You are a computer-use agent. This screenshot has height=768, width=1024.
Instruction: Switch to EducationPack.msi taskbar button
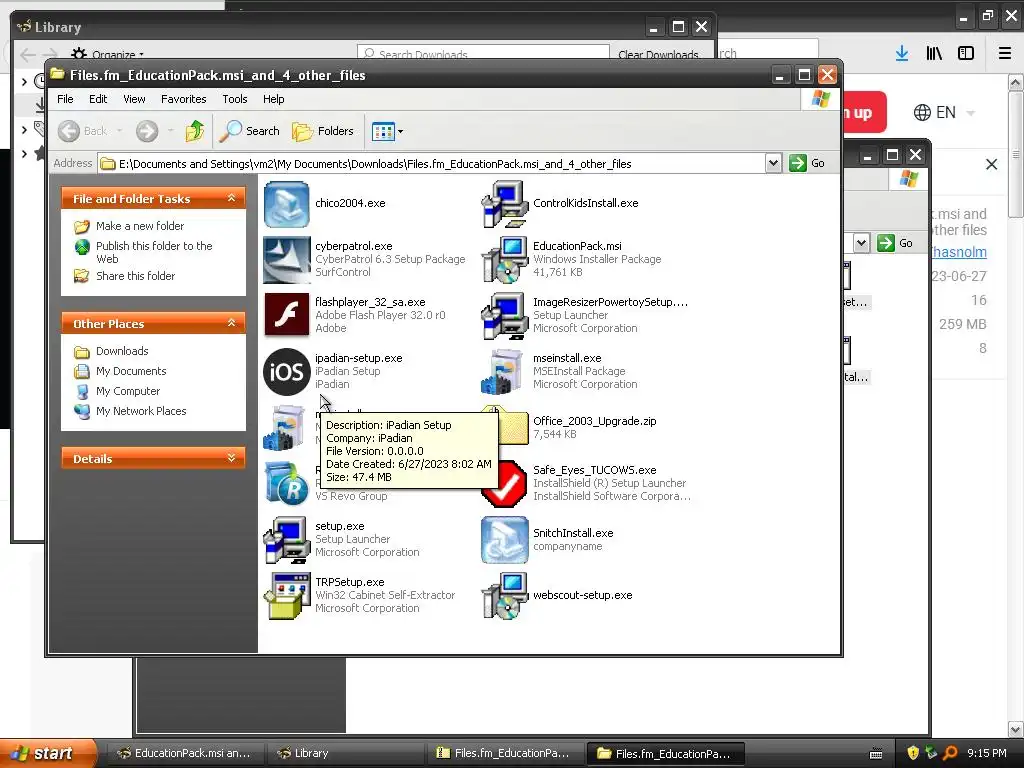(185, 754)
